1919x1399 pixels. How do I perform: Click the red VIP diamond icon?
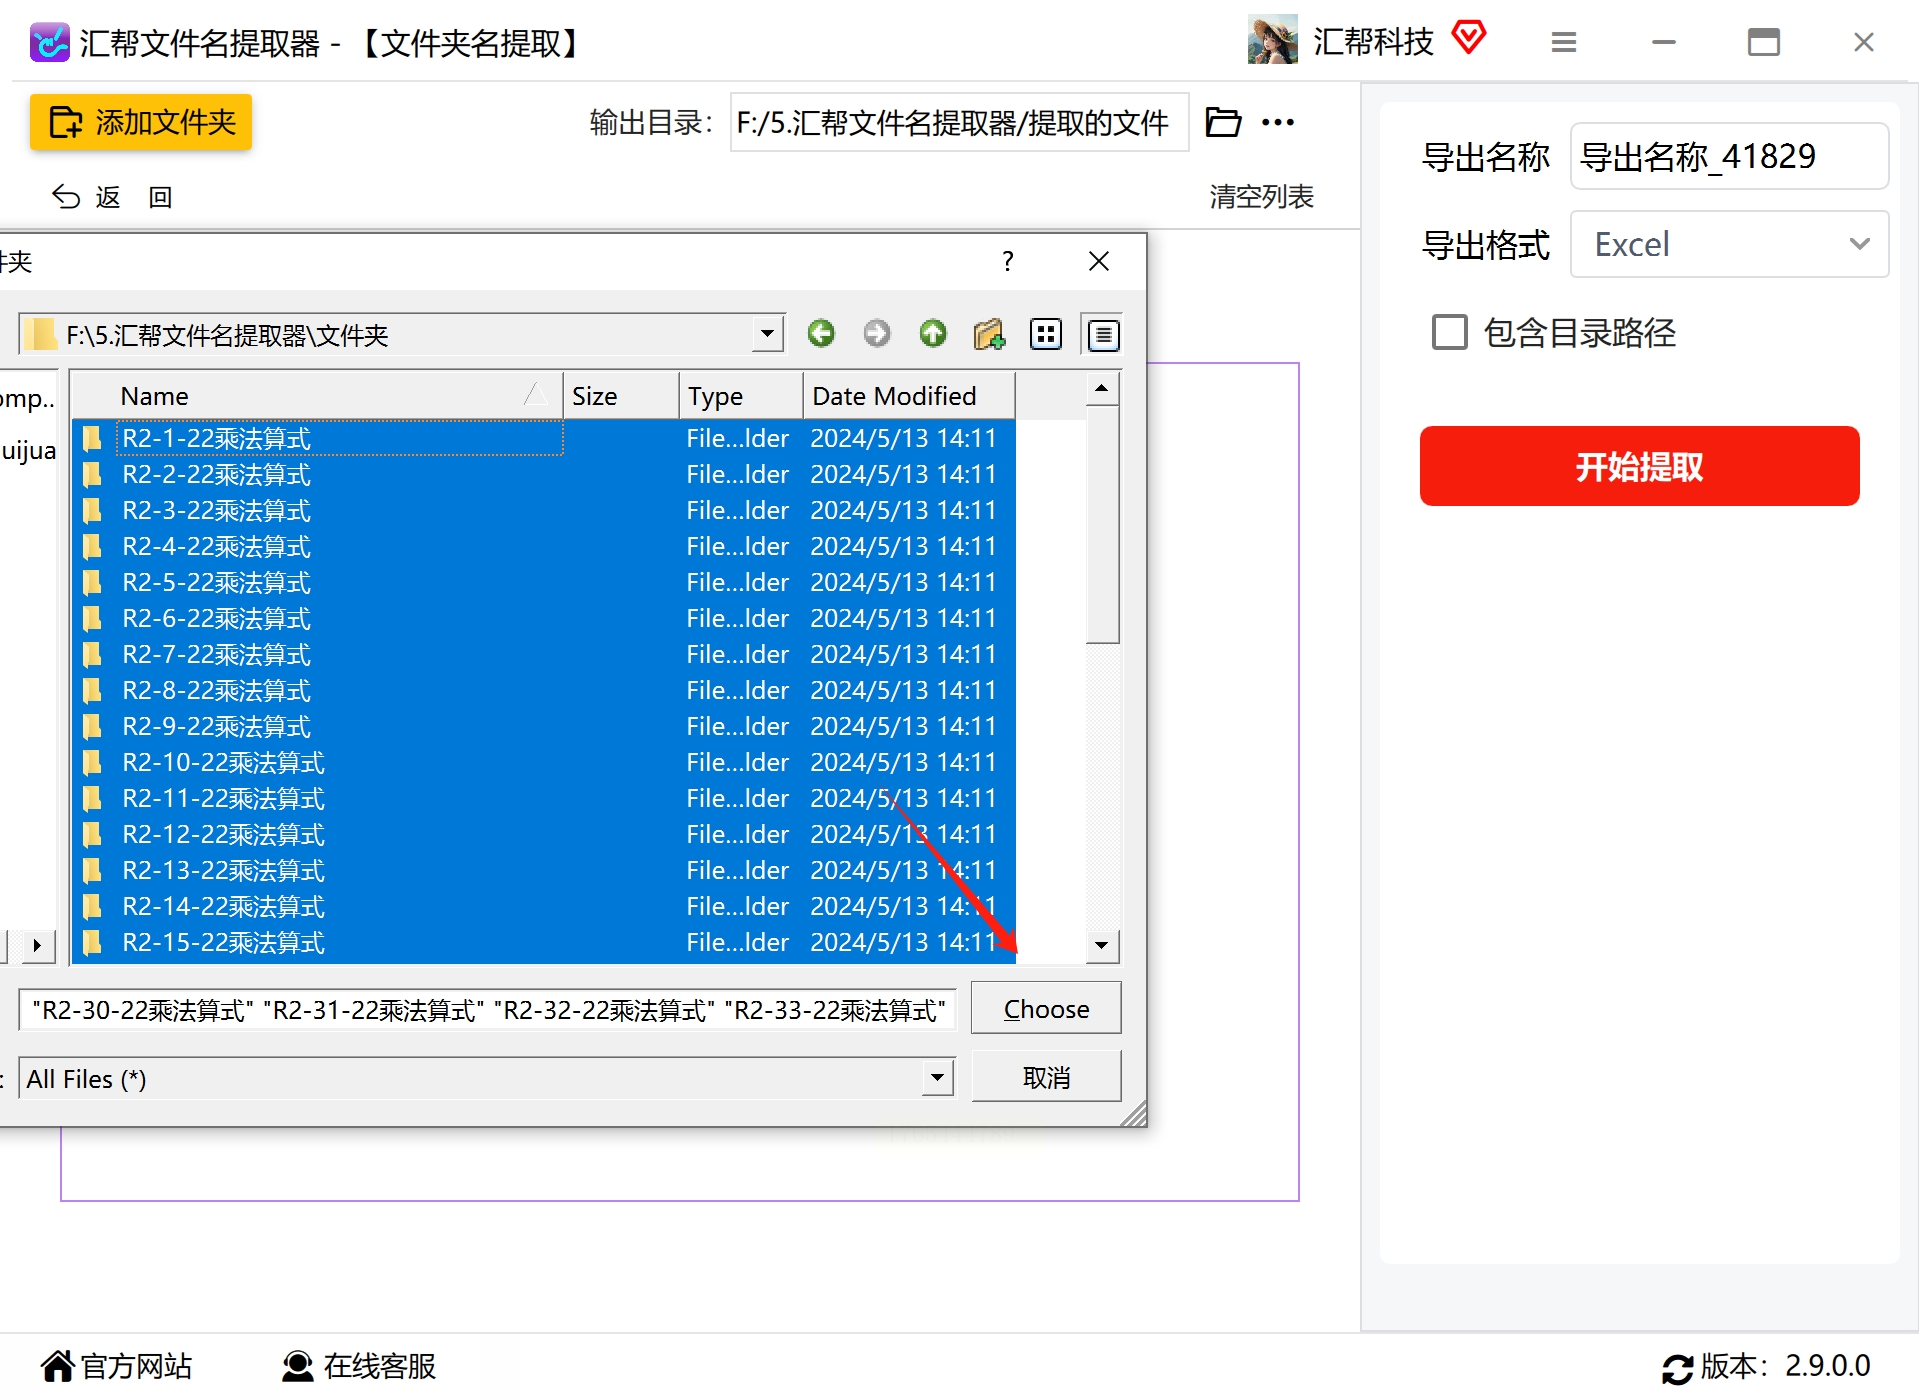click(x=1468, y=39)
